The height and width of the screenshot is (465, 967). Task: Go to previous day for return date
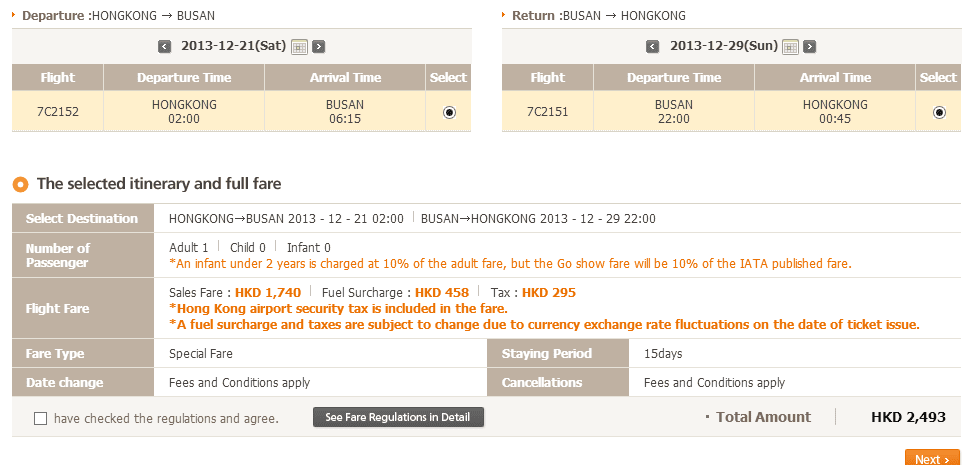(653, 46)
